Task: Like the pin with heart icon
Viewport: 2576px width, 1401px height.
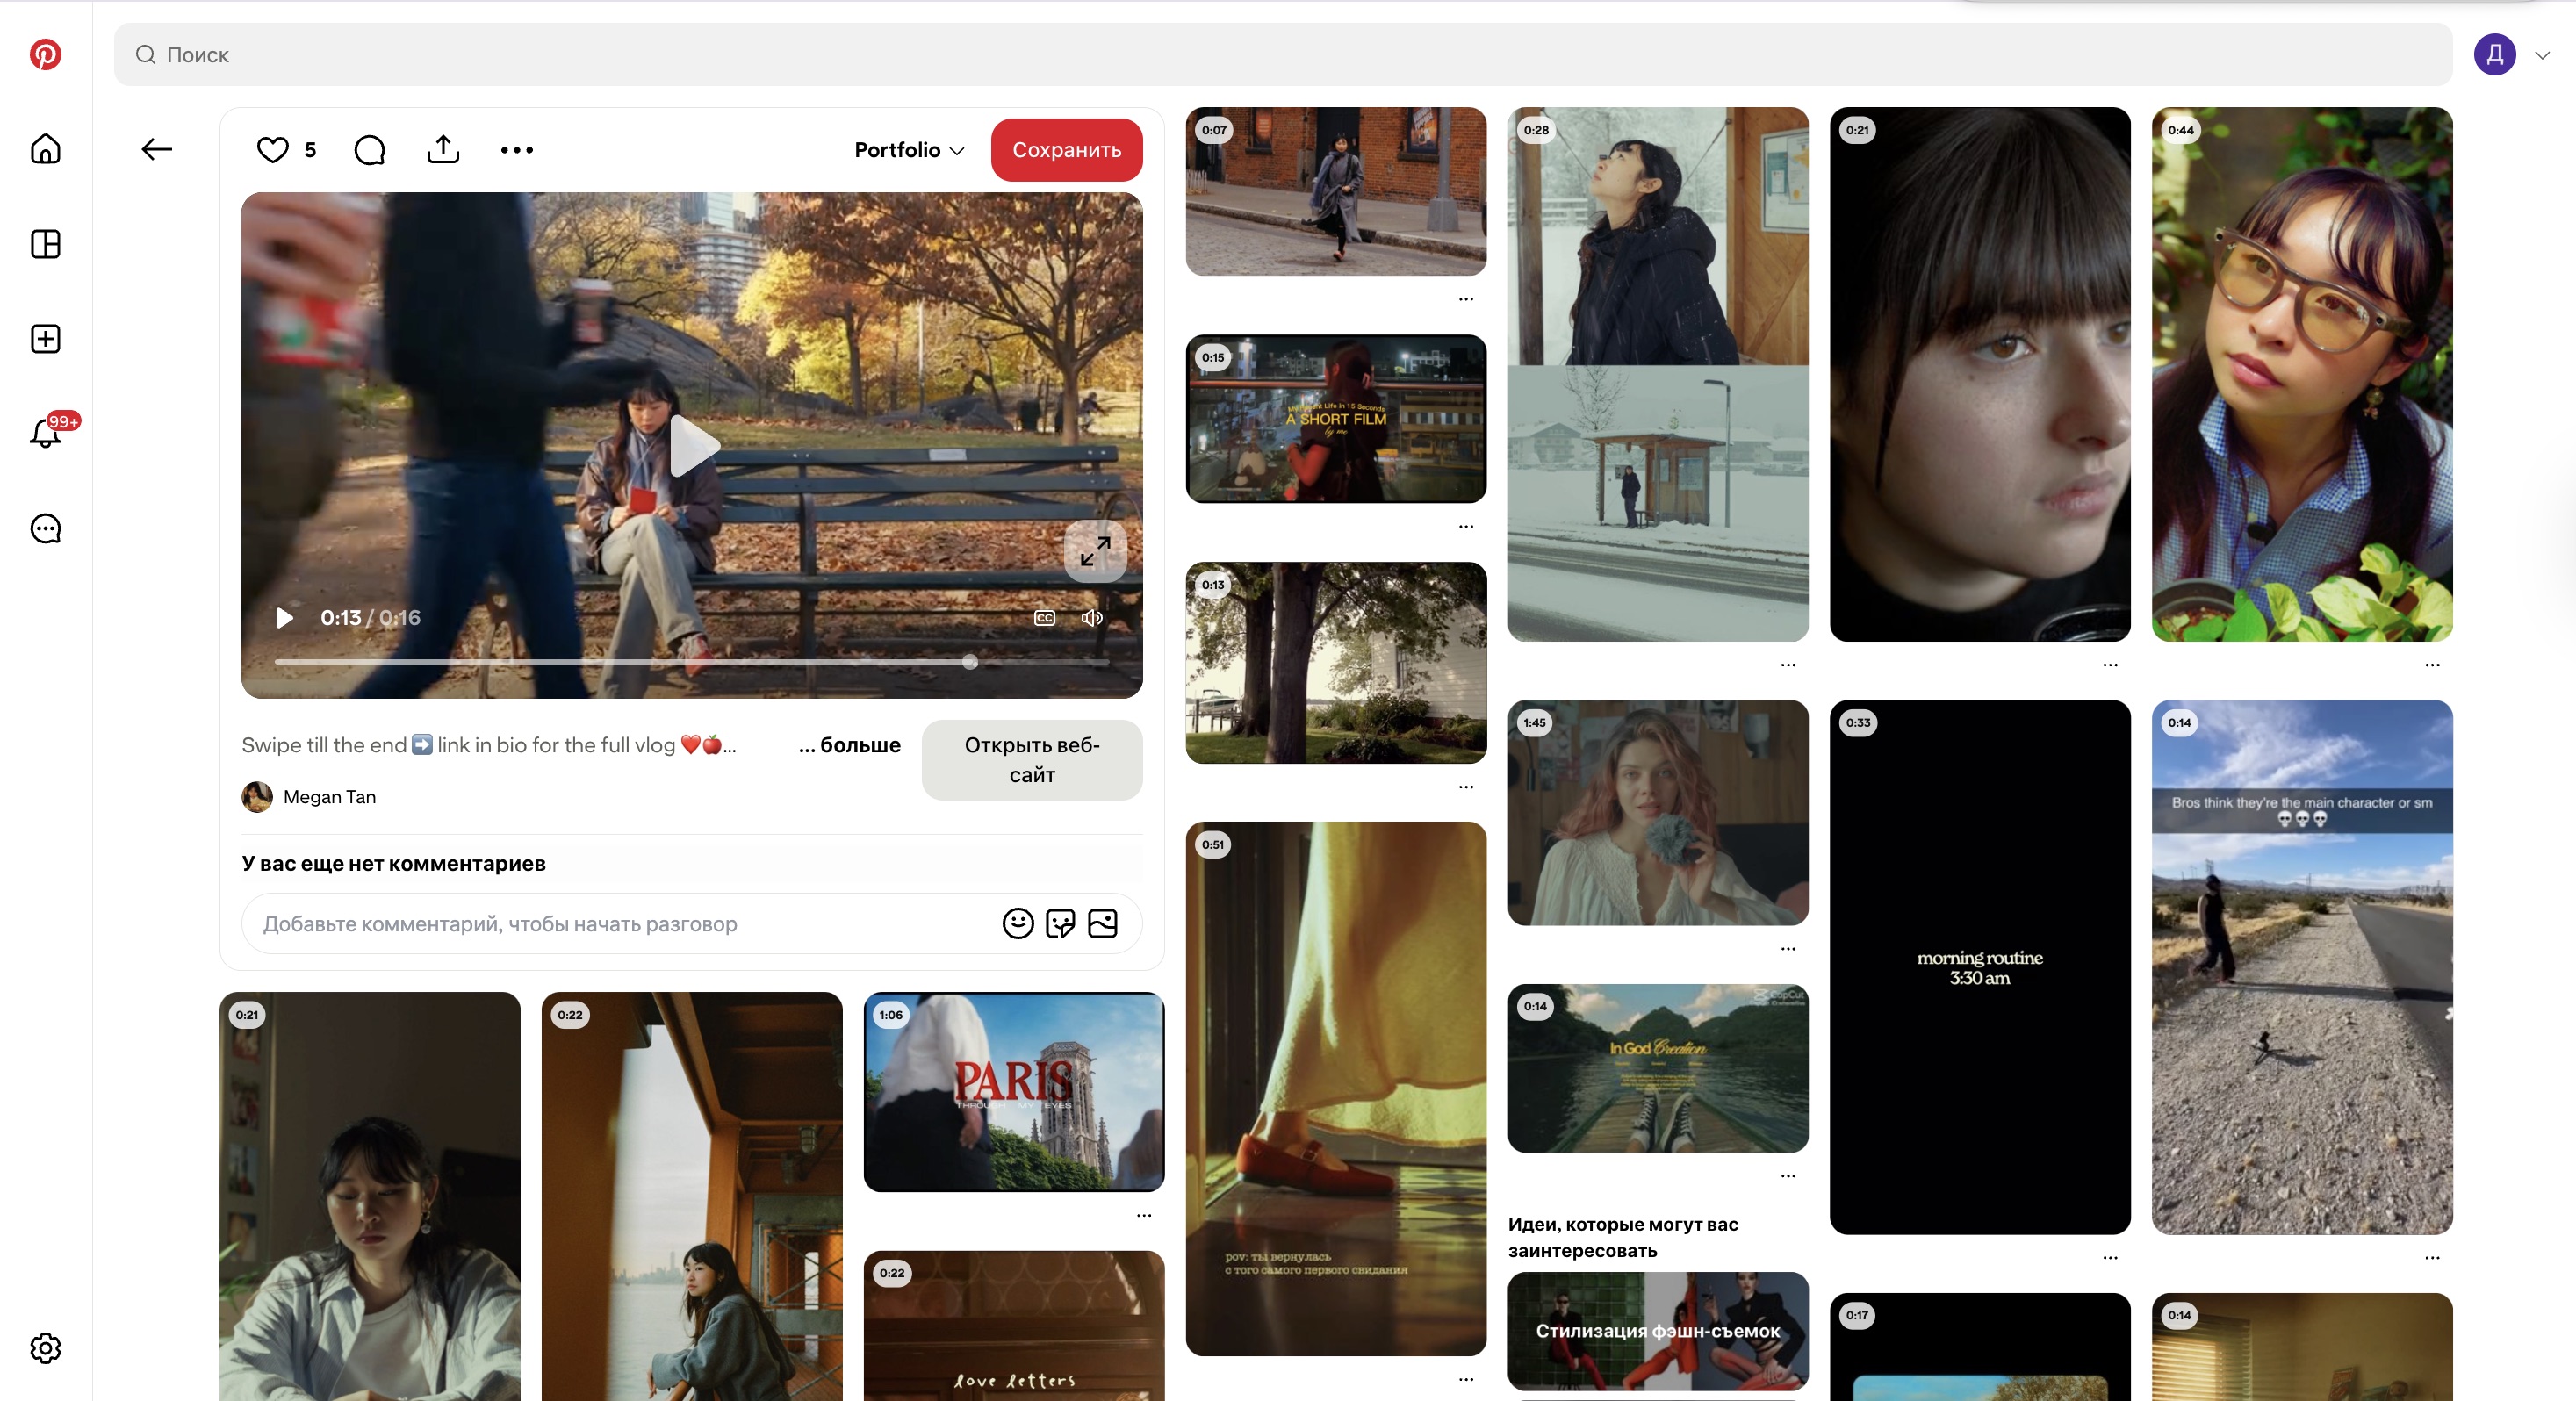Action: [272, 150]
